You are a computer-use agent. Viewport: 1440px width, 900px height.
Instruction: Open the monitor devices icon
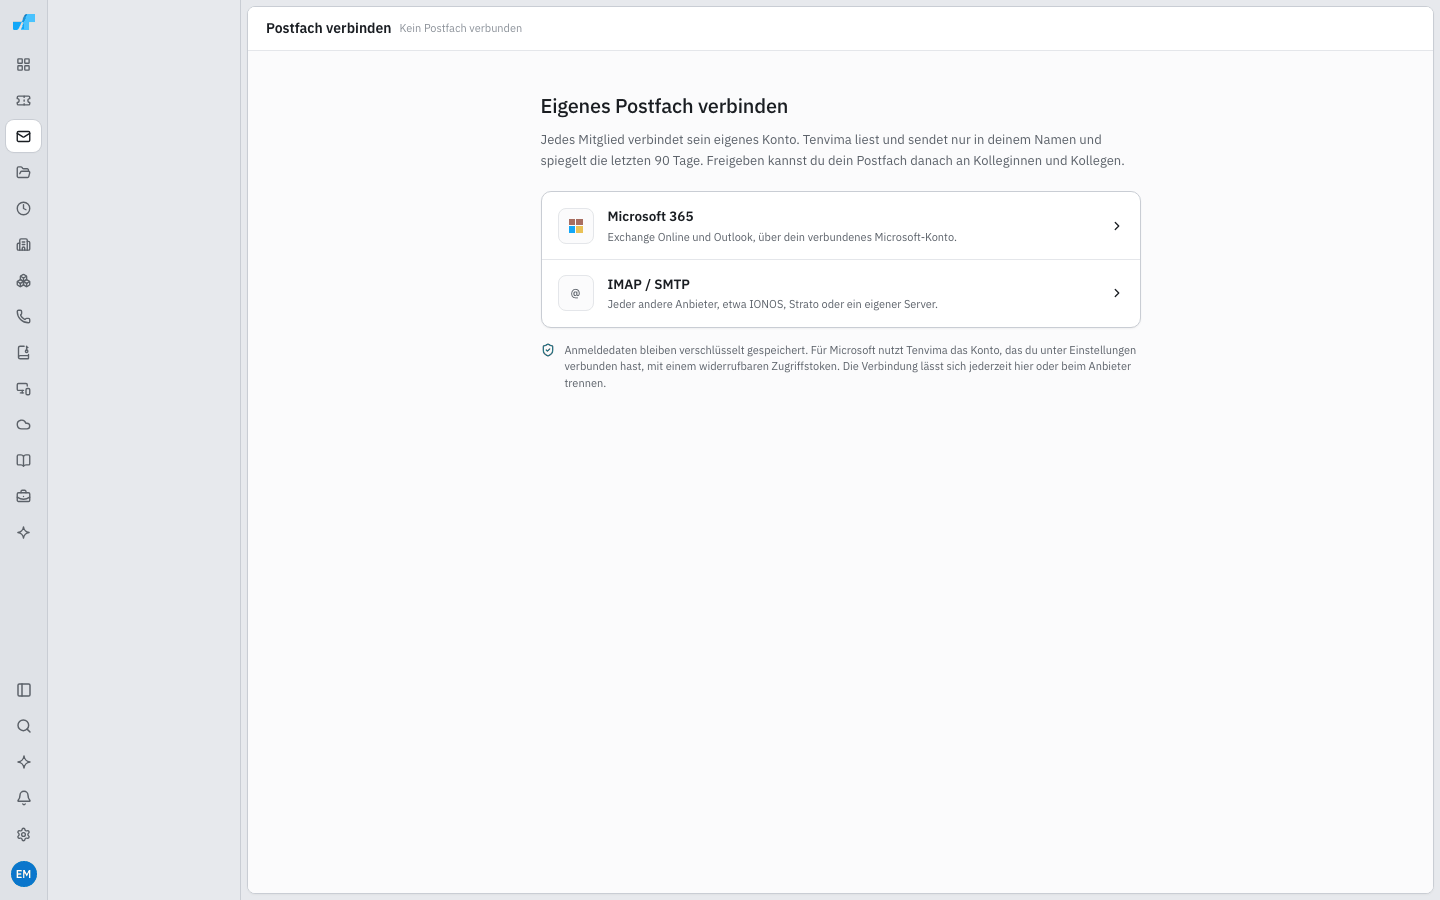point(23,389)
